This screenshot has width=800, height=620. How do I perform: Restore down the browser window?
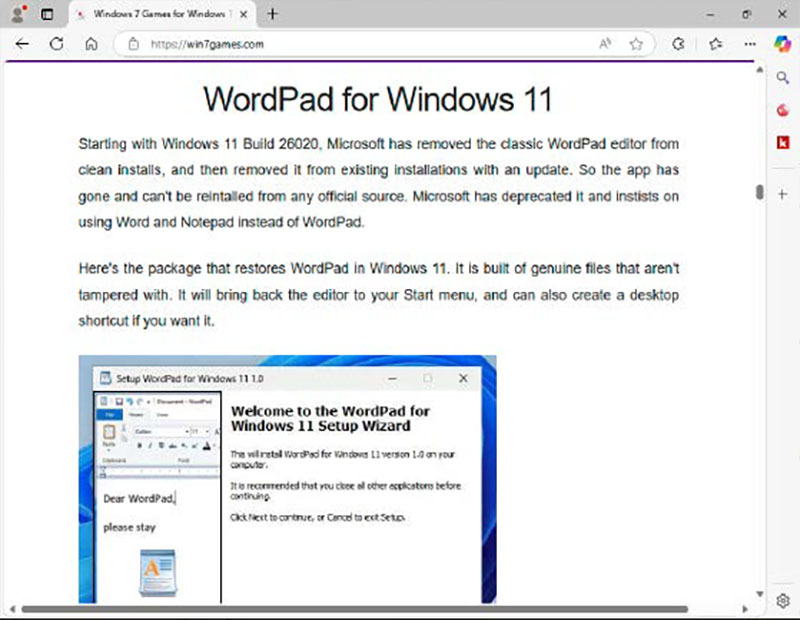746,14
